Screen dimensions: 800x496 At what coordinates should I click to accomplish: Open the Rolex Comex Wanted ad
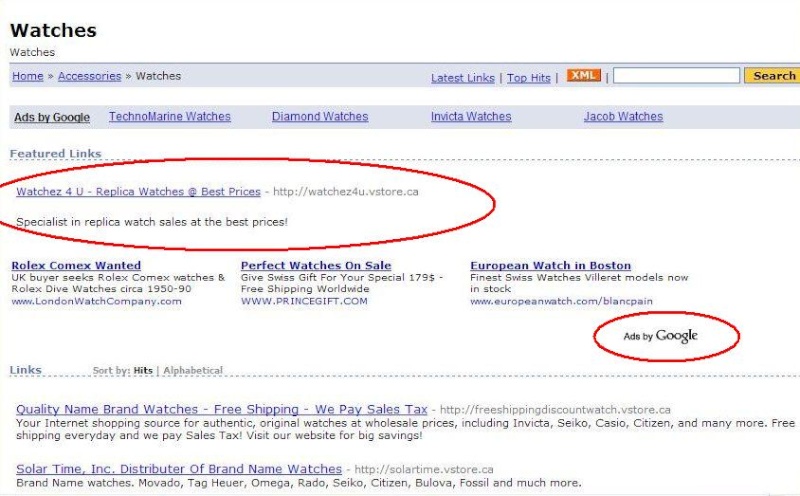76,265
